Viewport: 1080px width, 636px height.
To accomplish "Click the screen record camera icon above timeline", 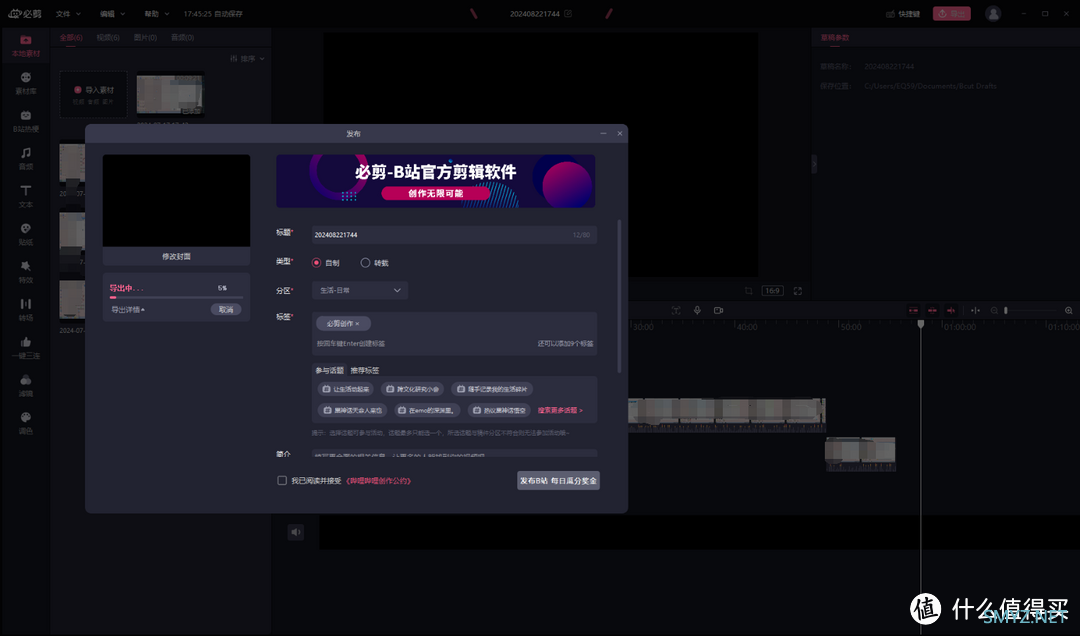I will coord(718,310).
